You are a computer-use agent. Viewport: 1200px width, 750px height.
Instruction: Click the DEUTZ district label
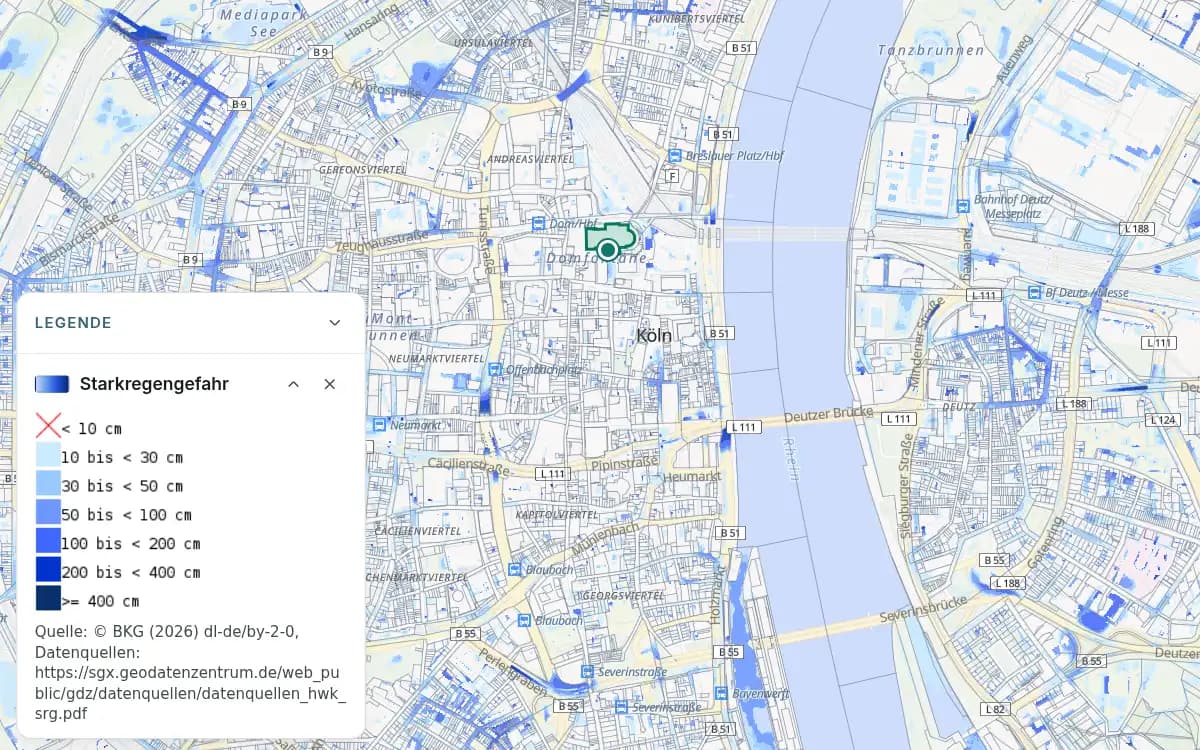point(958,407)
